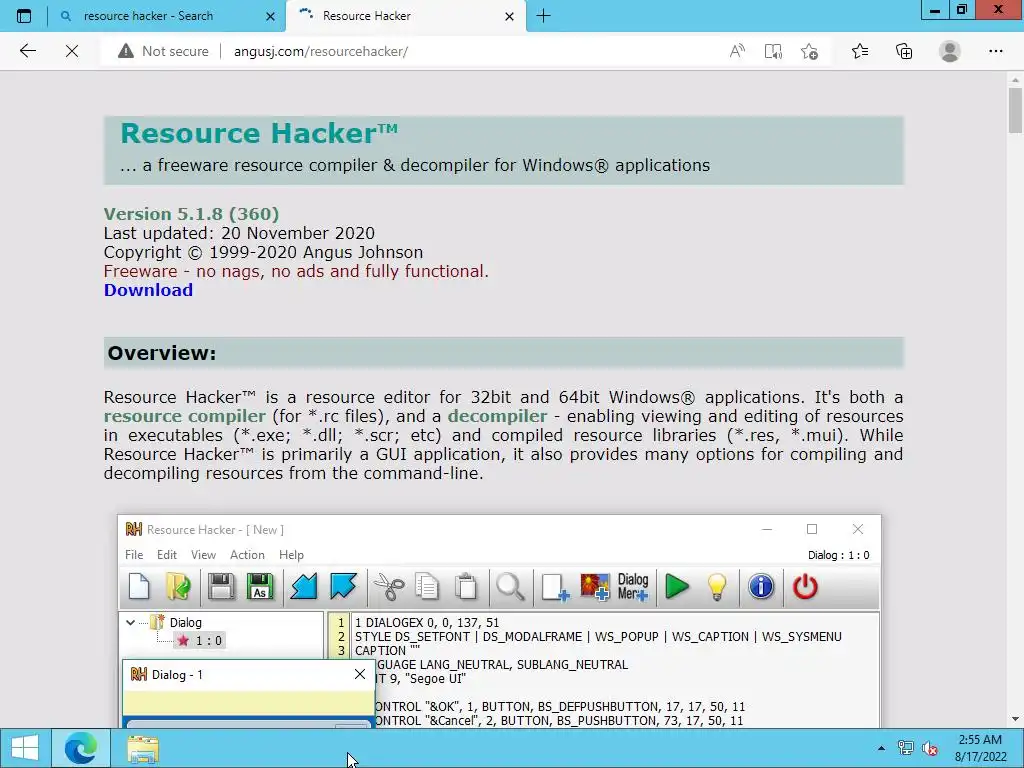
Task: Open the Windows Start menu
Action: [25, 748]
